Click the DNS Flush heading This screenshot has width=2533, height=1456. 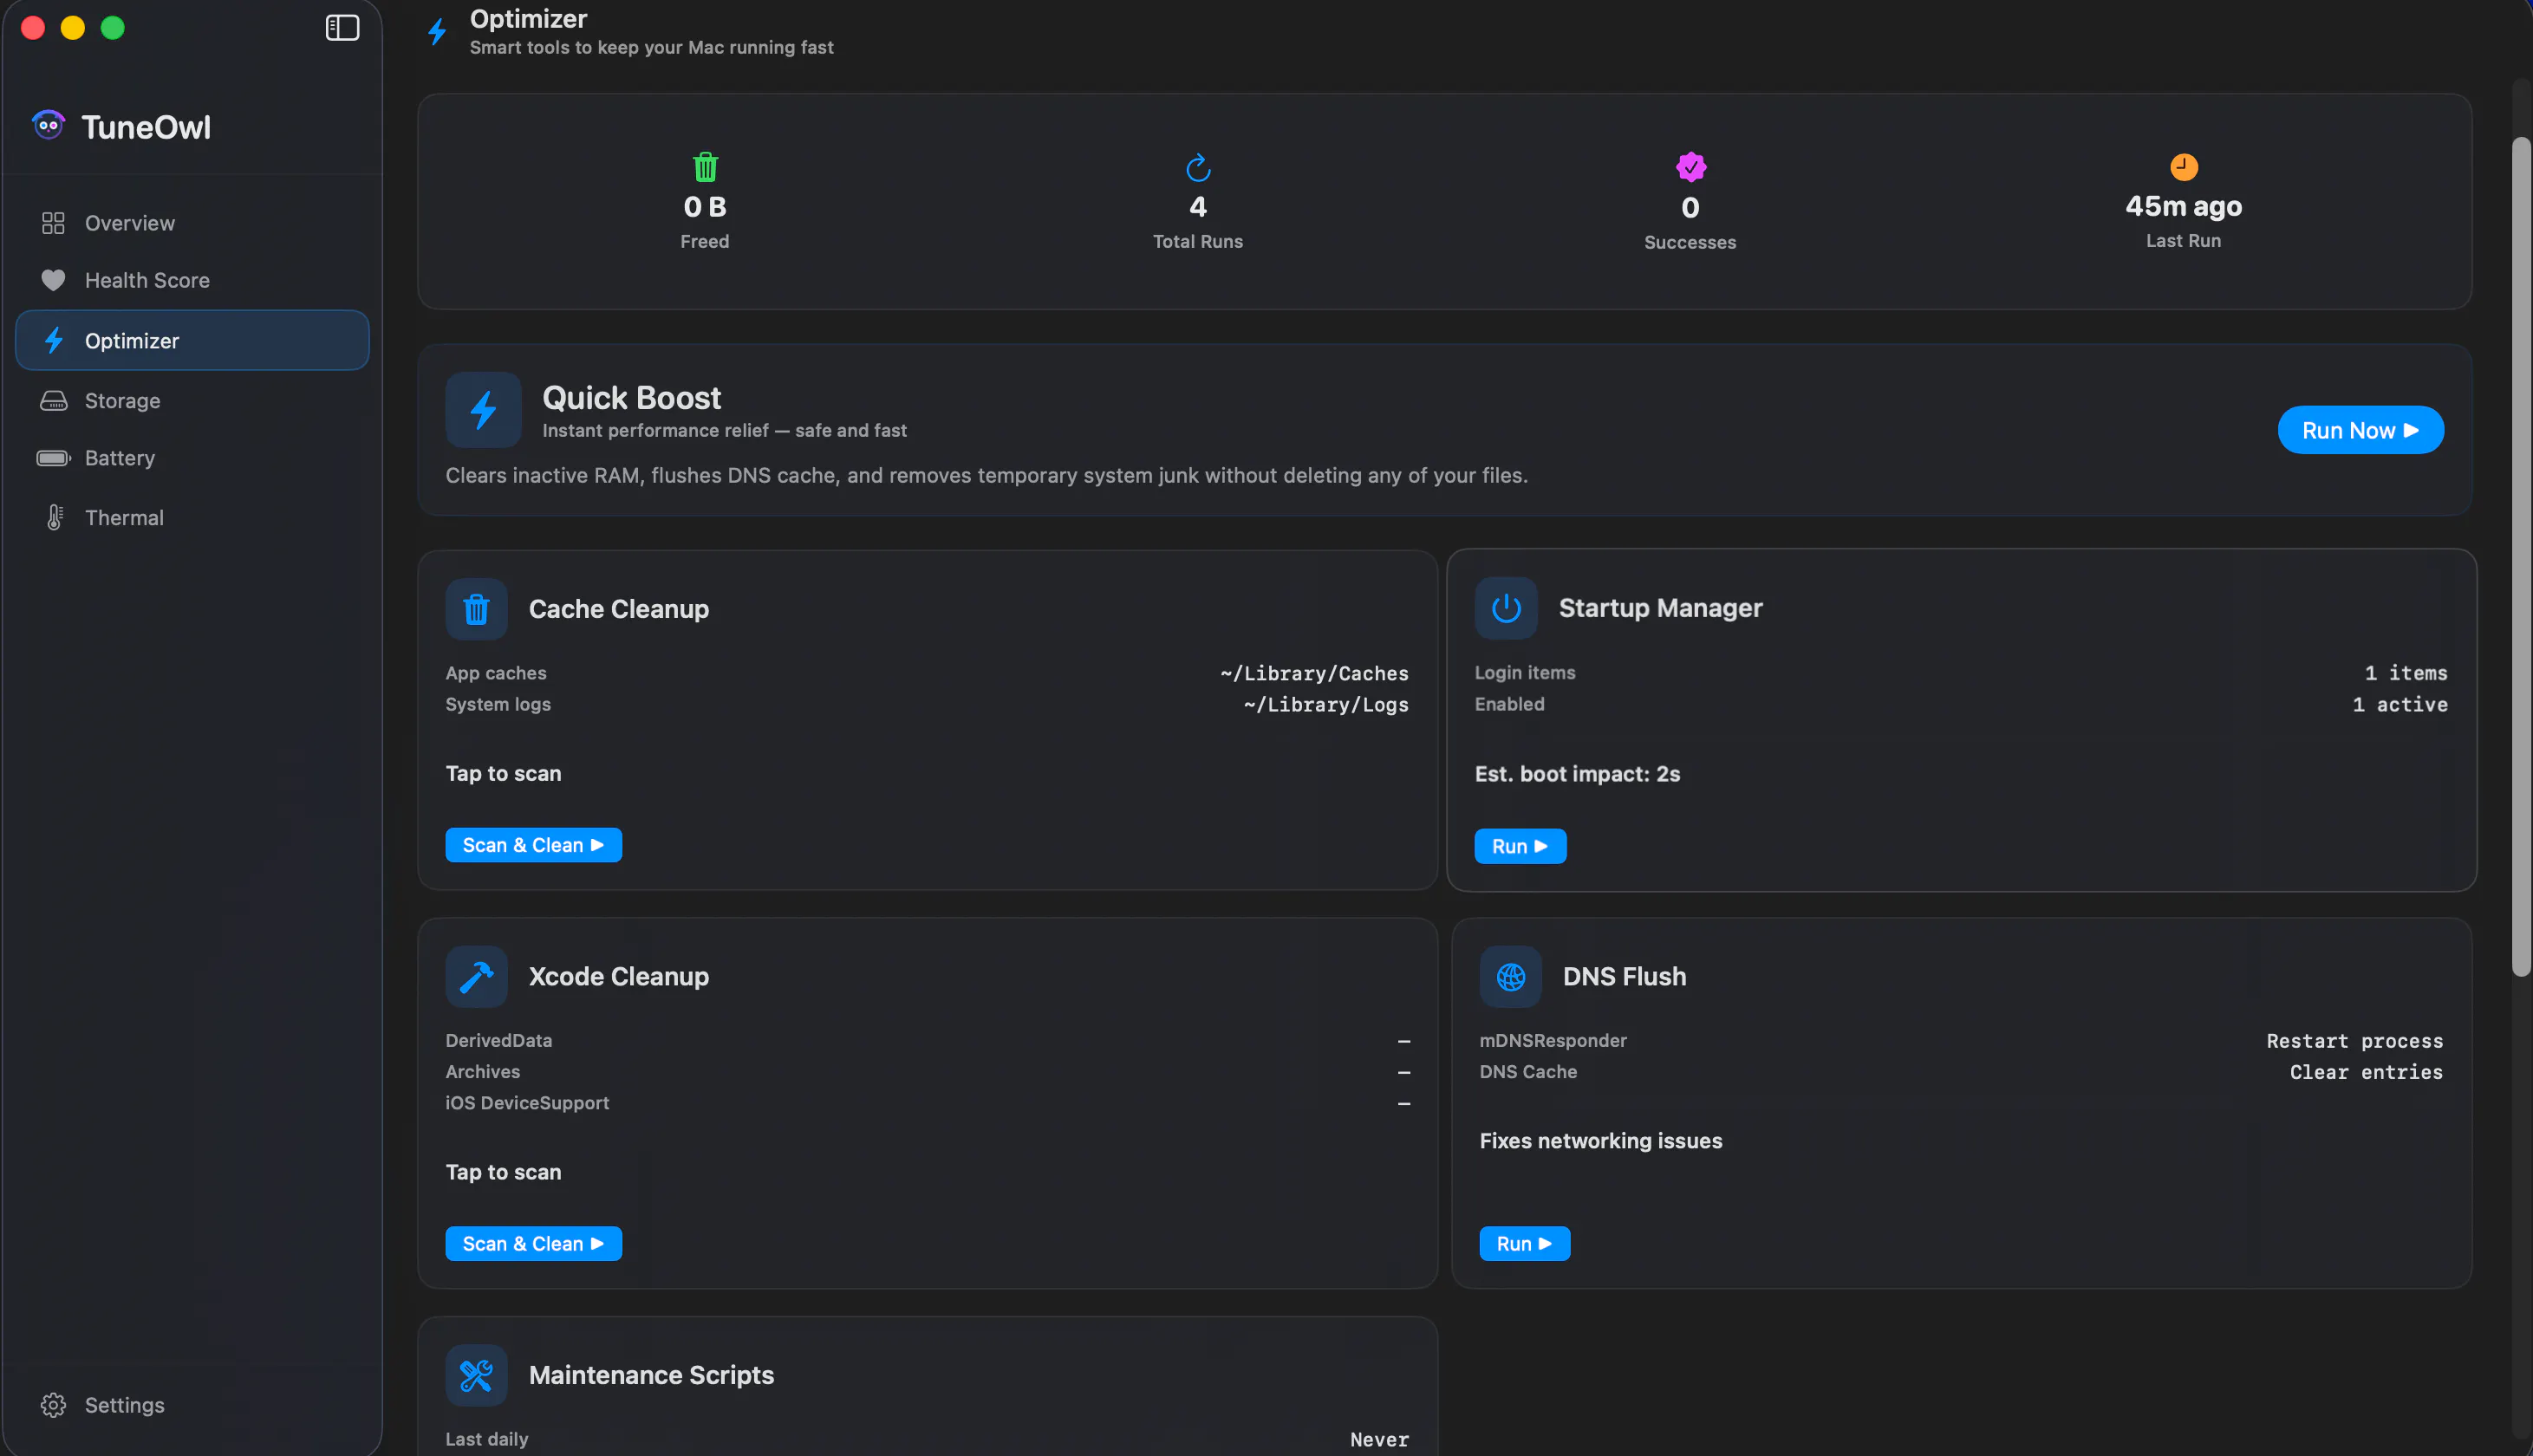tap(1624, 976)
